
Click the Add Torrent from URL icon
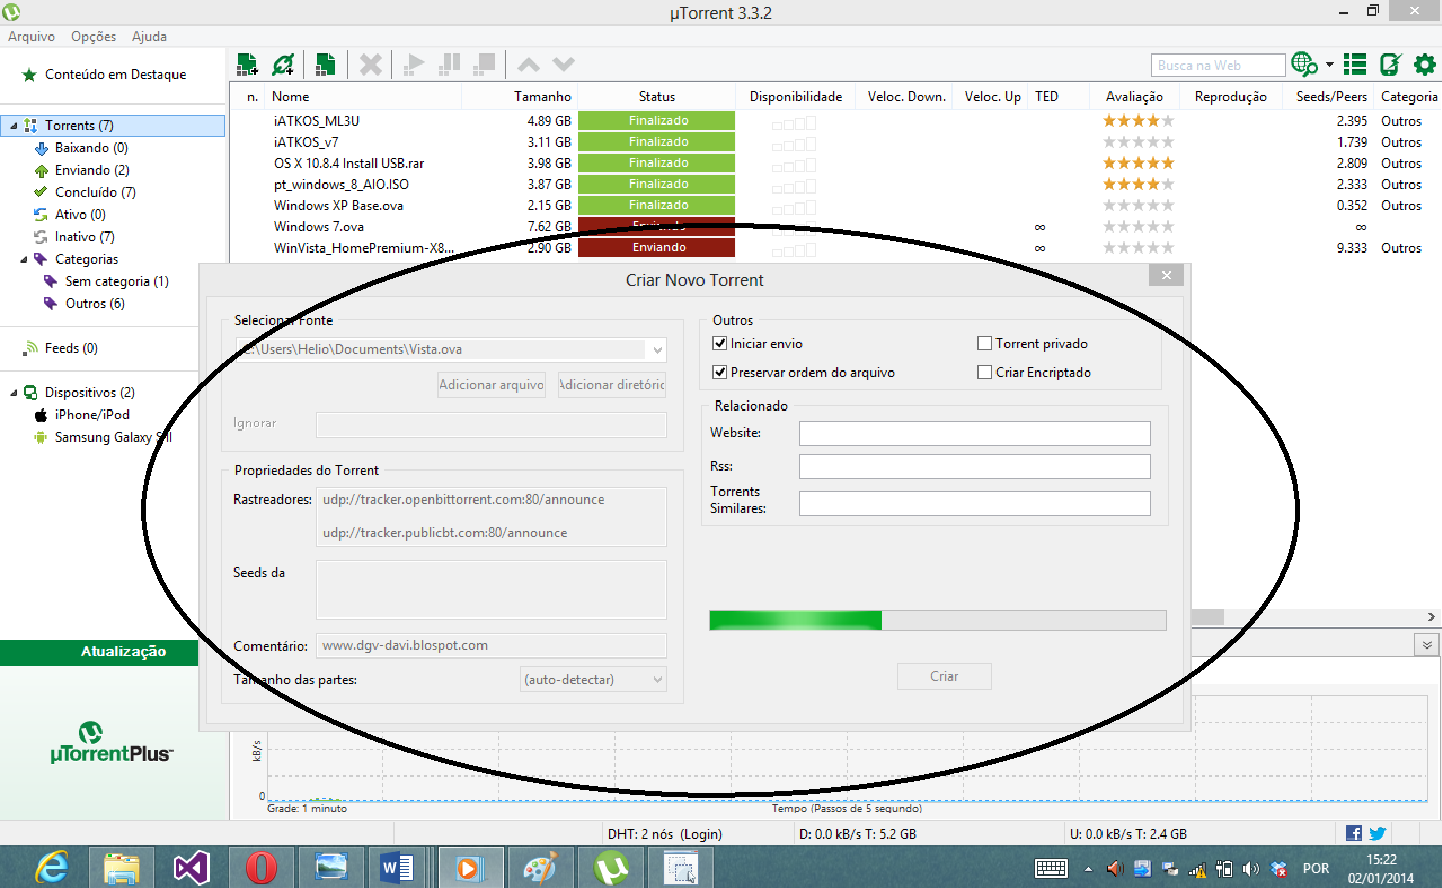pyautogui.click(x=284, y=65)
